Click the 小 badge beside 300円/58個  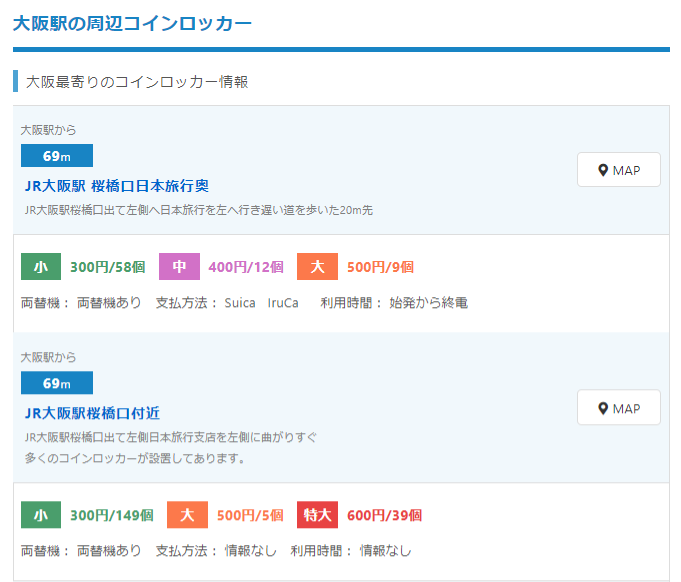tap(41, 267)
